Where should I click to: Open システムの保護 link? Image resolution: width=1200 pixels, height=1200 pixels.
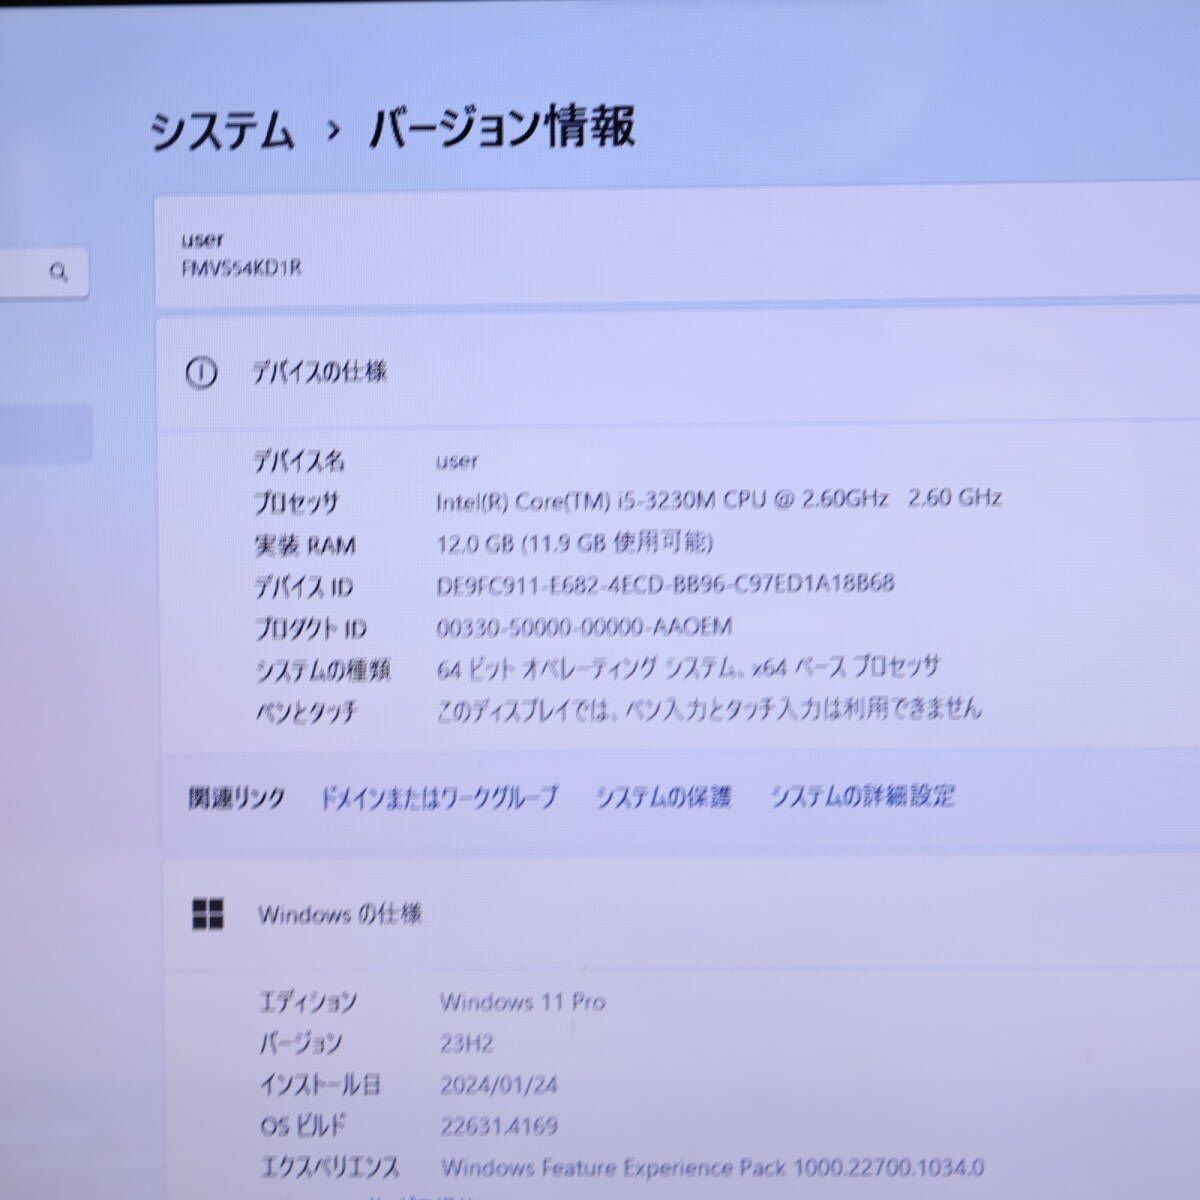[x=663, y=797]
